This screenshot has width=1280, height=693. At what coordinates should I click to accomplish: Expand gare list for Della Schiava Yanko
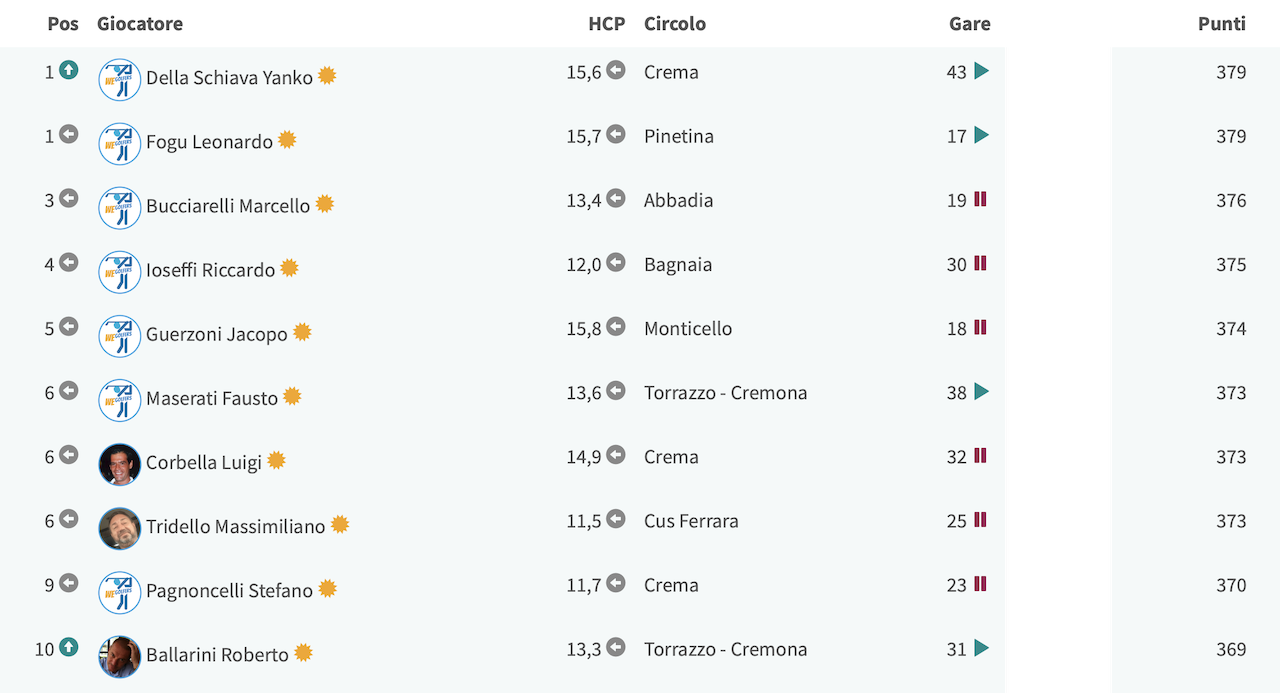coord(981,71)
